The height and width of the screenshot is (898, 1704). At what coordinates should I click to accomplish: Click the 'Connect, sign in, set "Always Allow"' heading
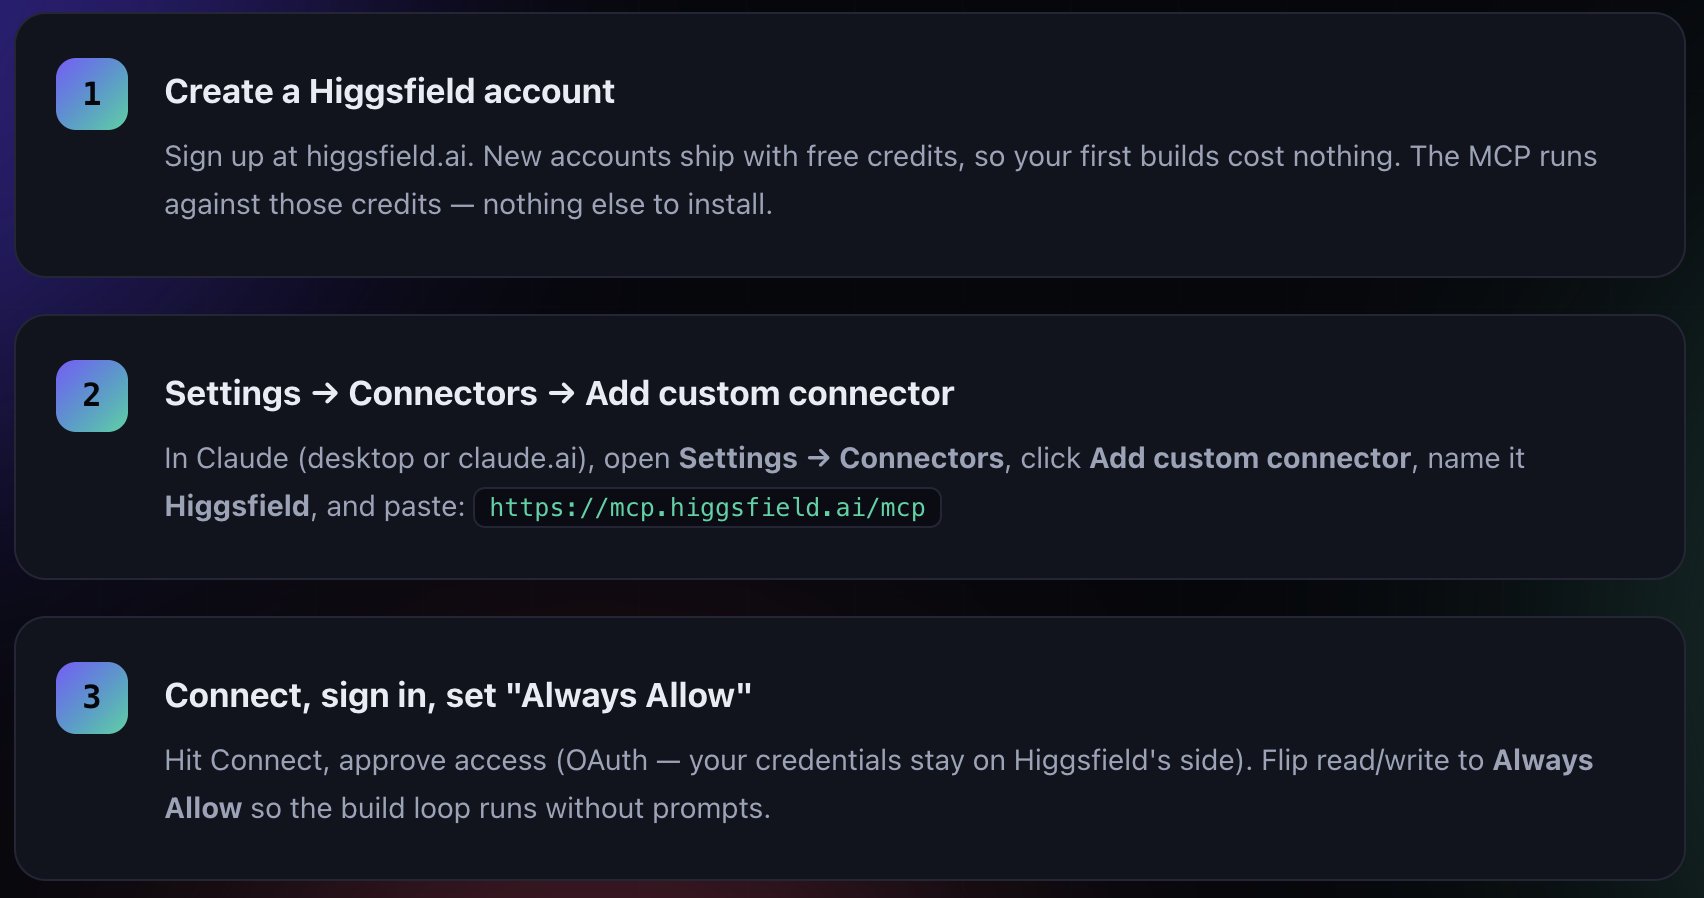(x=458, y=695)
